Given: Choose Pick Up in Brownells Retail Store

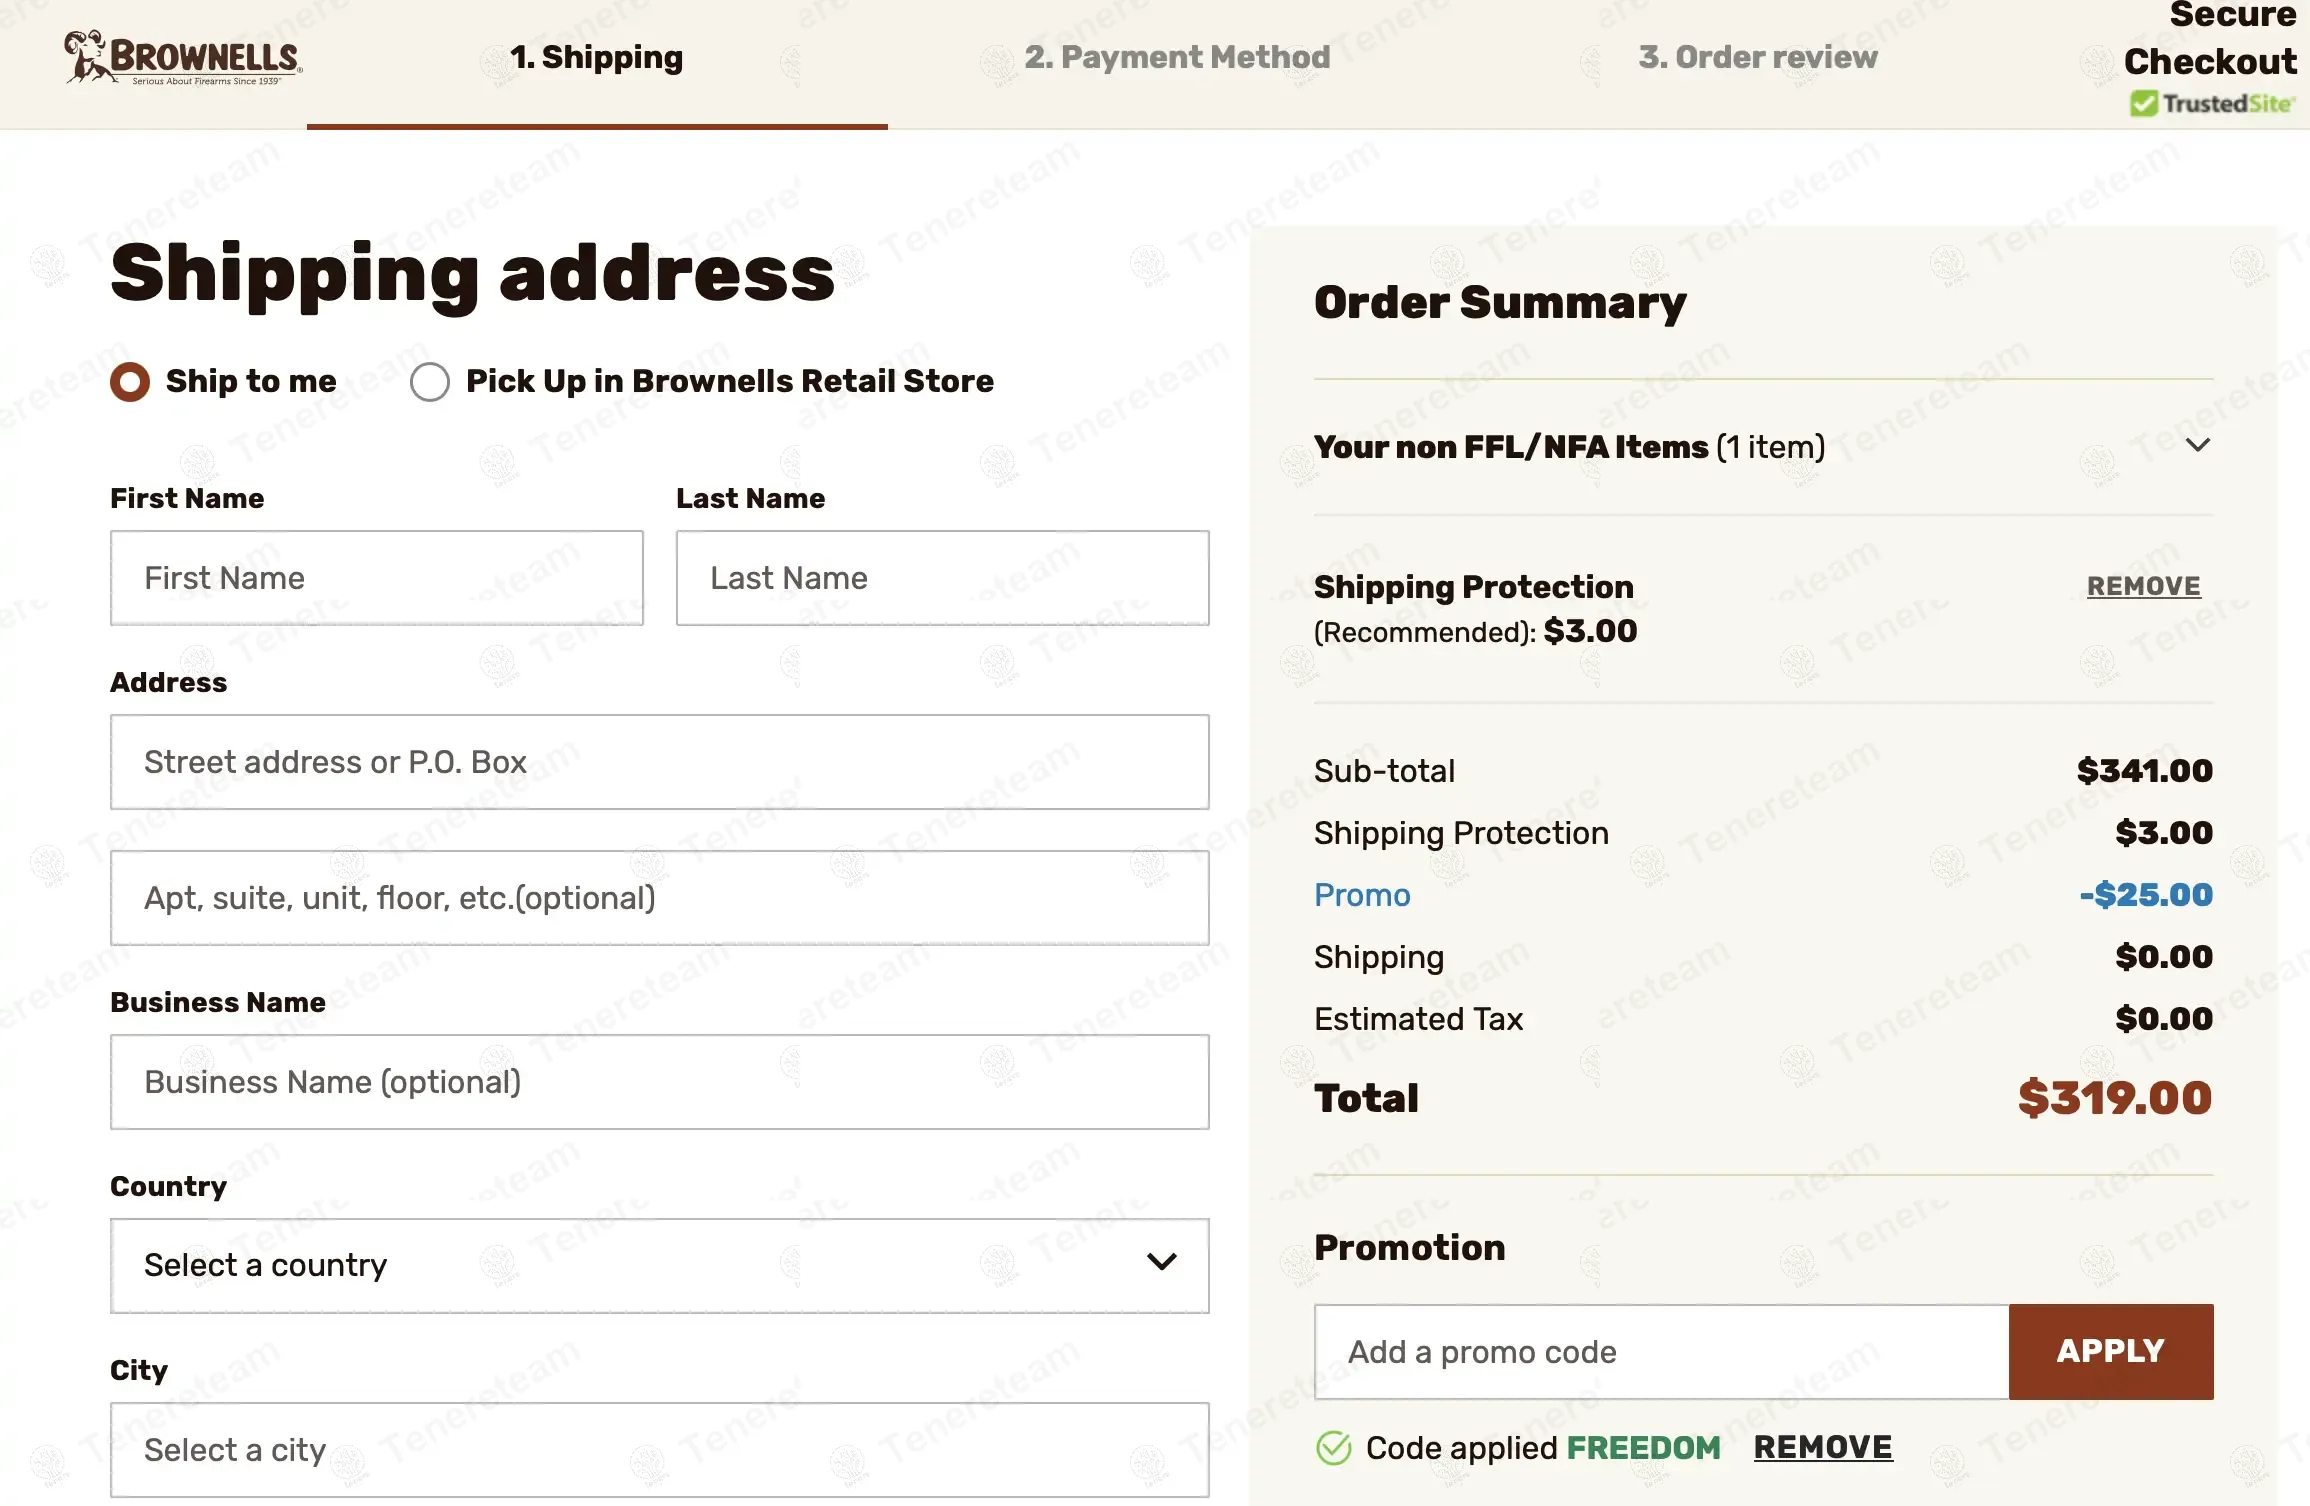Looking at the screenshot, I should point(430,382).
